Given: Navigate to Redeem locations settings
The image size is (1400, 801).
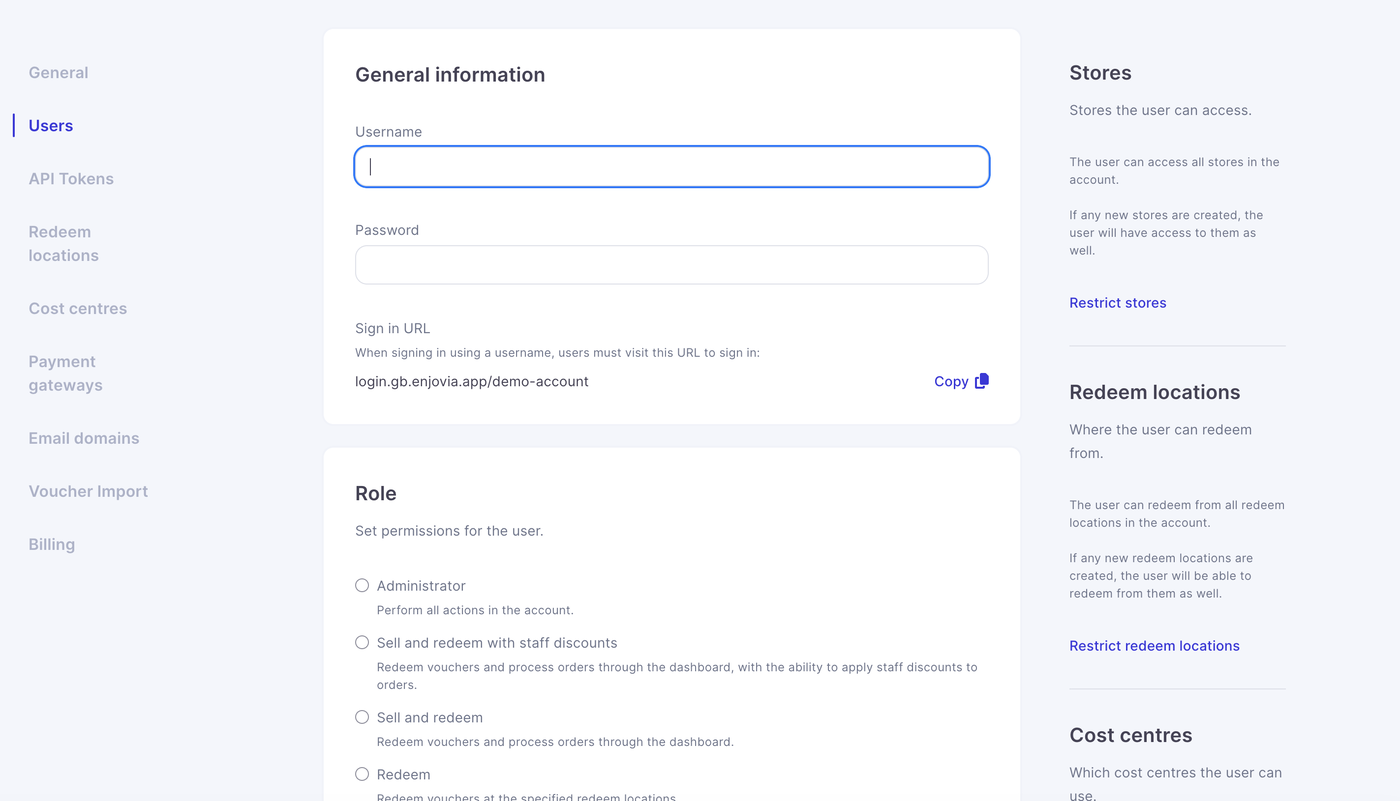Looking at the screenshot, I should [63, 244].
